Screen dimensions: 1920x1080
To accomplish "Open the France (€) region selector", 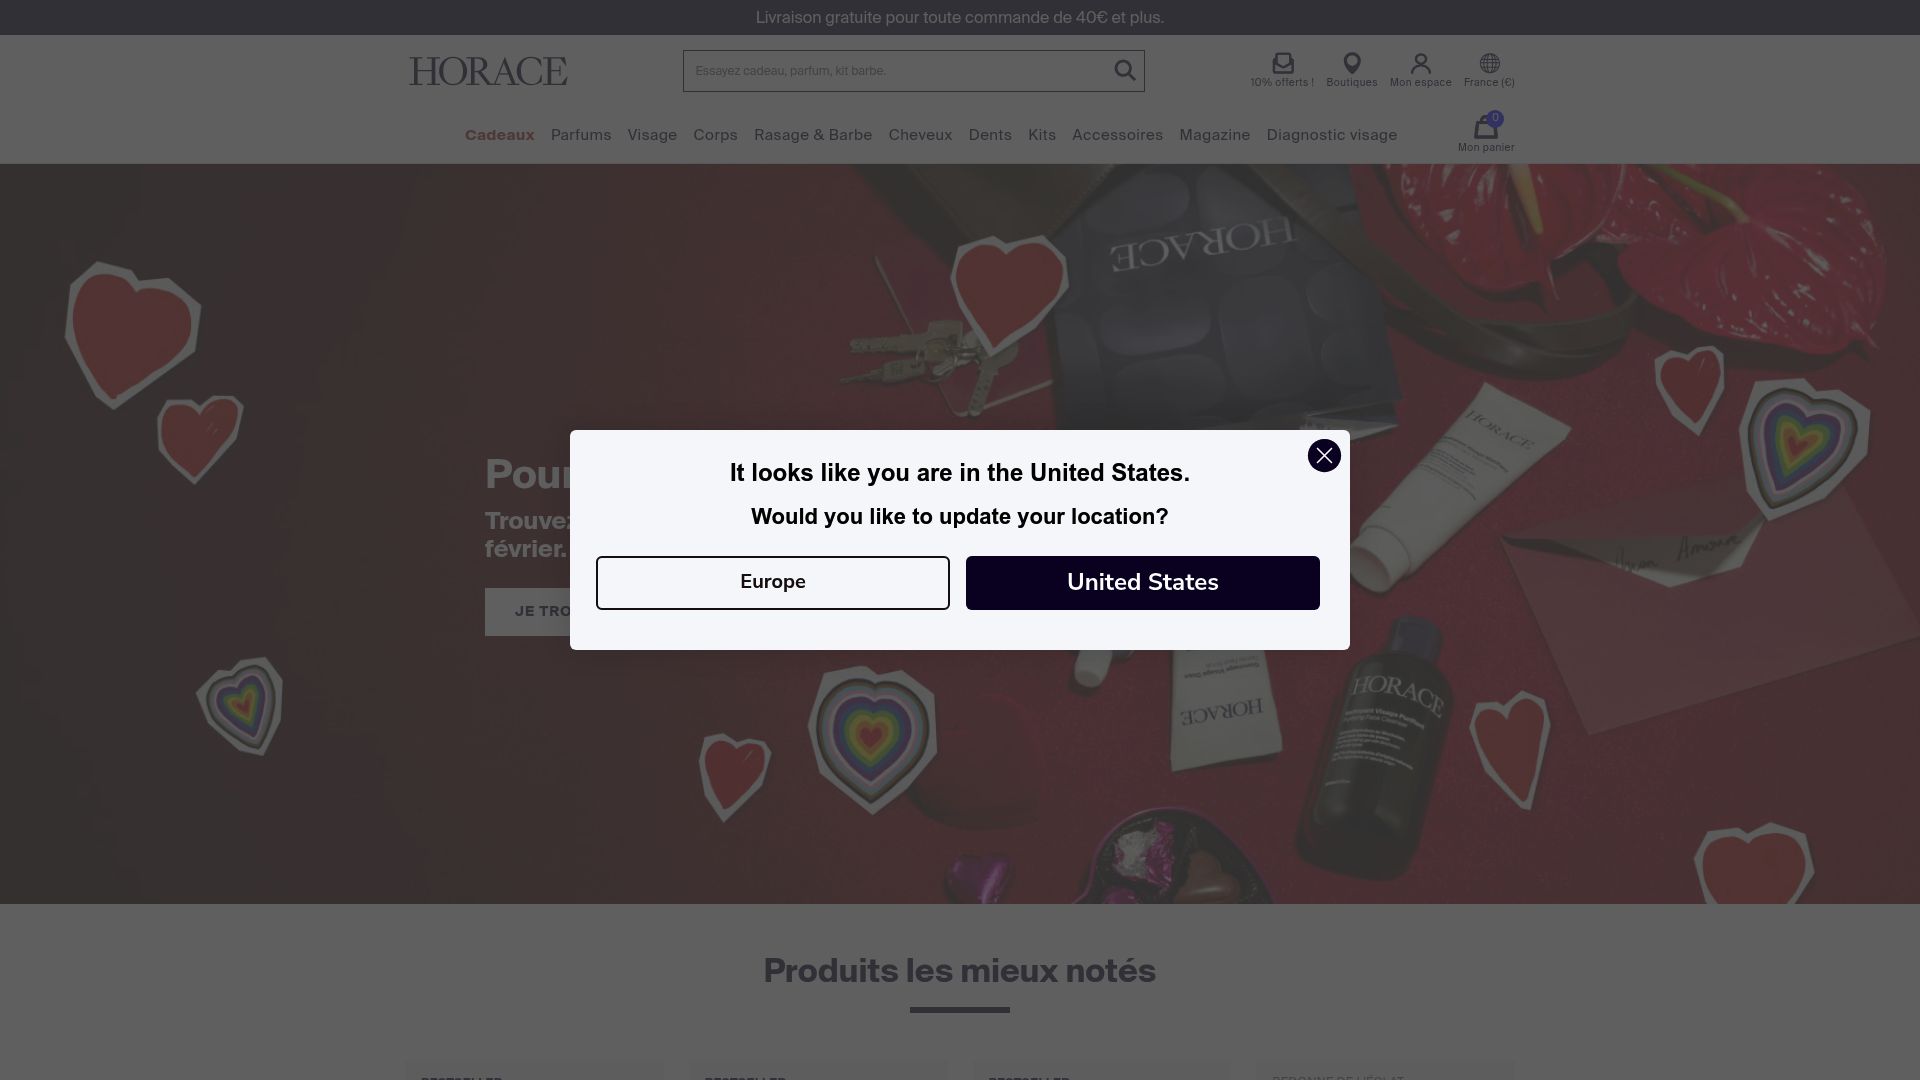I will click(x=1489, y=70).
